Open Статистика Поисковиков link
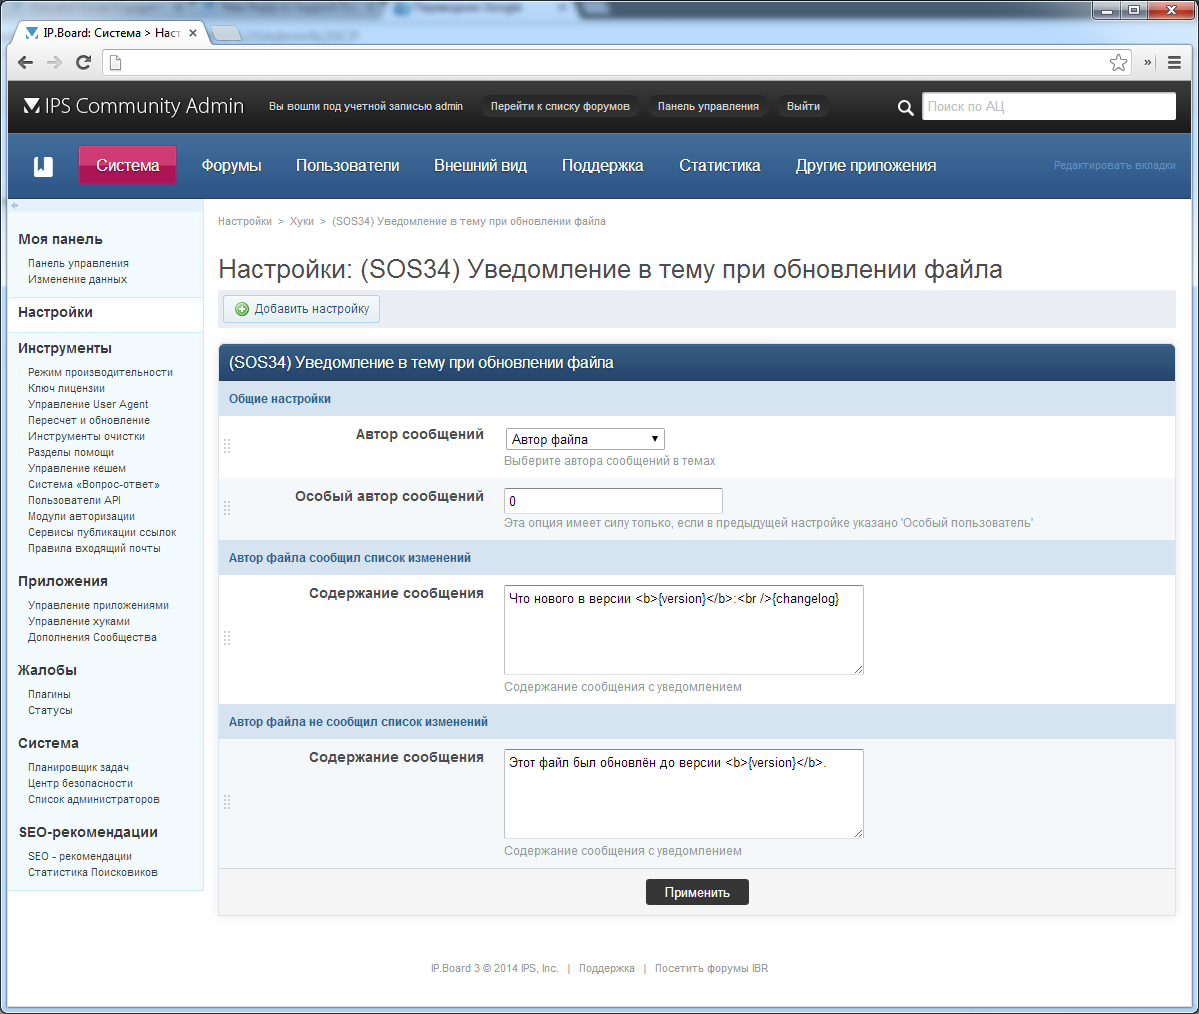The image size is (1199, 1014). [x=93, y=873]
